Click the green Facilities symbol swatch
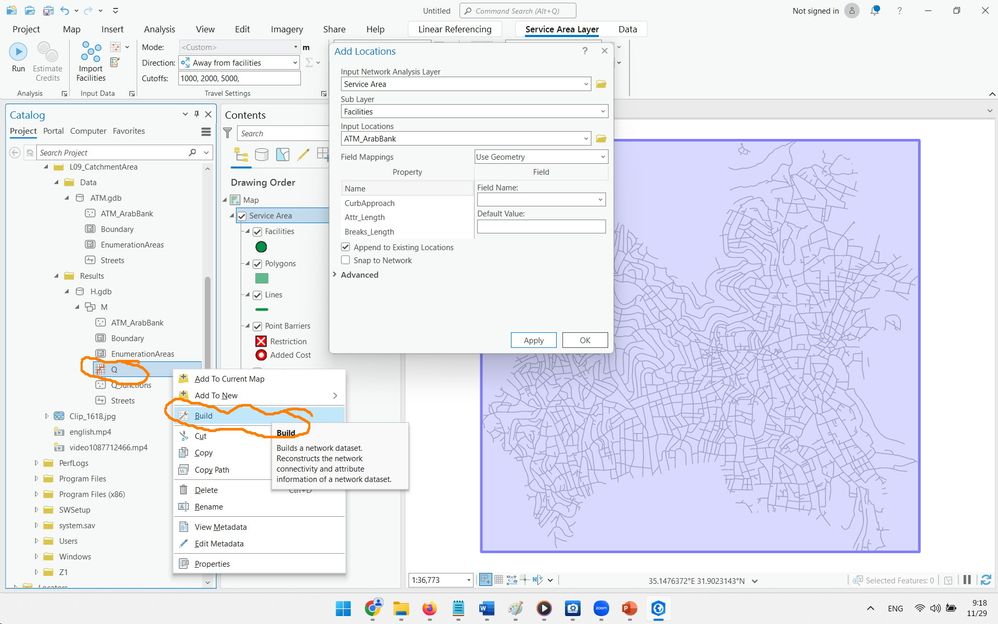The height and width of the screenshot is (624, 998). [261, 247]
